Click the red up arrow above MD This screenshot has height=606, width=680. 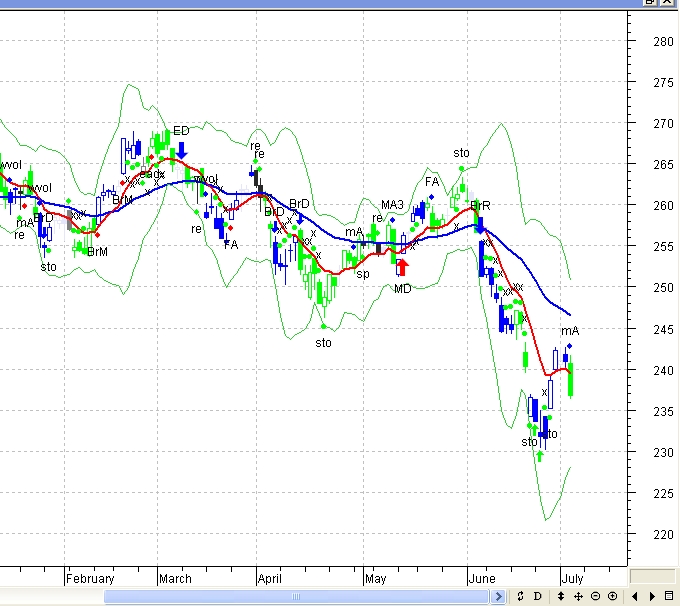click(402, 267)
